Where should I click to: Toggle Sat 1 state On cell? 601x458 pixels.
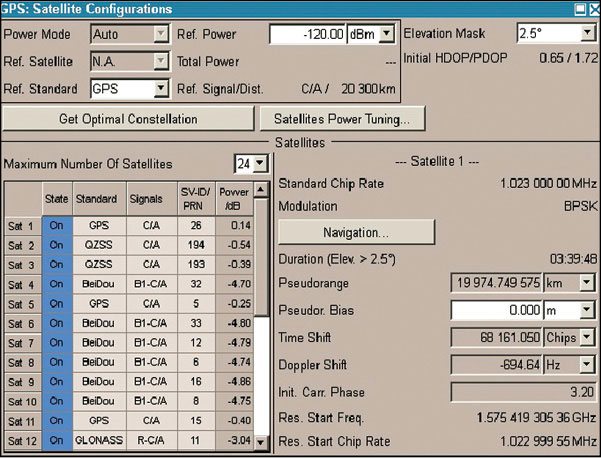pyautogui.click(x=56, y=226)
